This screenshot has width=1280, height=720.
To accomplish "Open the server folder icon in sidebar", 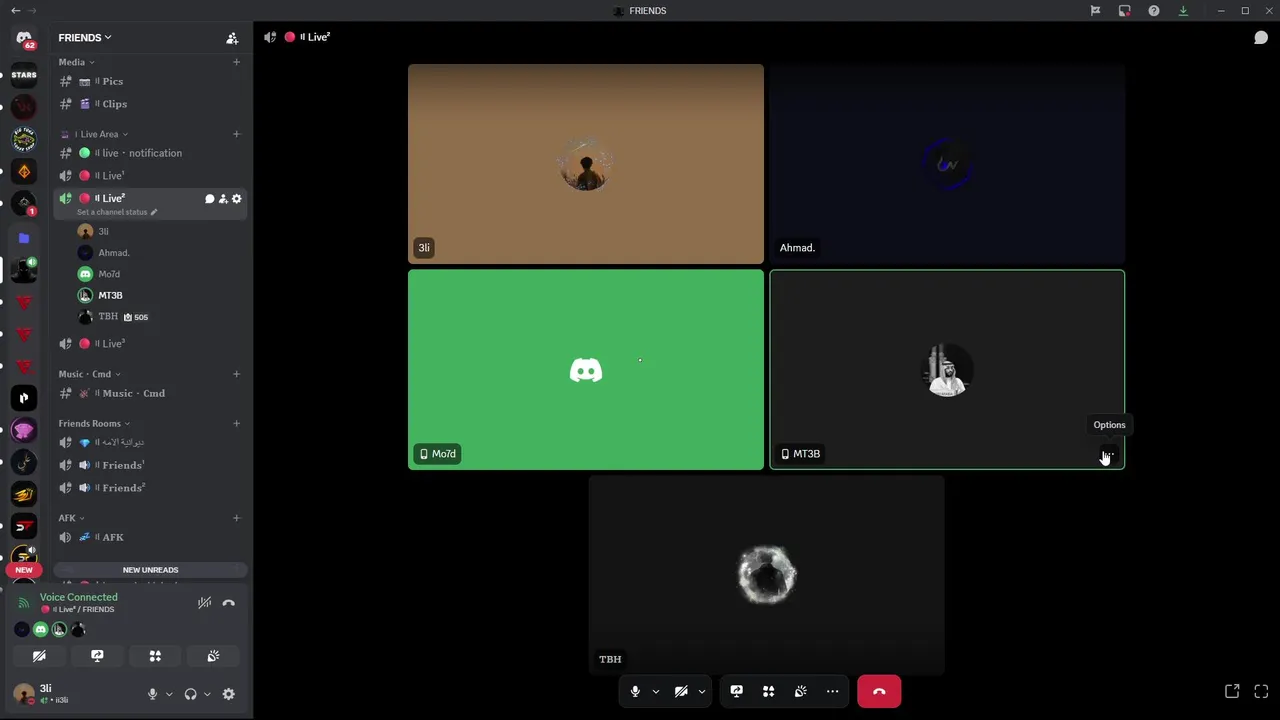I will point(24,238).
